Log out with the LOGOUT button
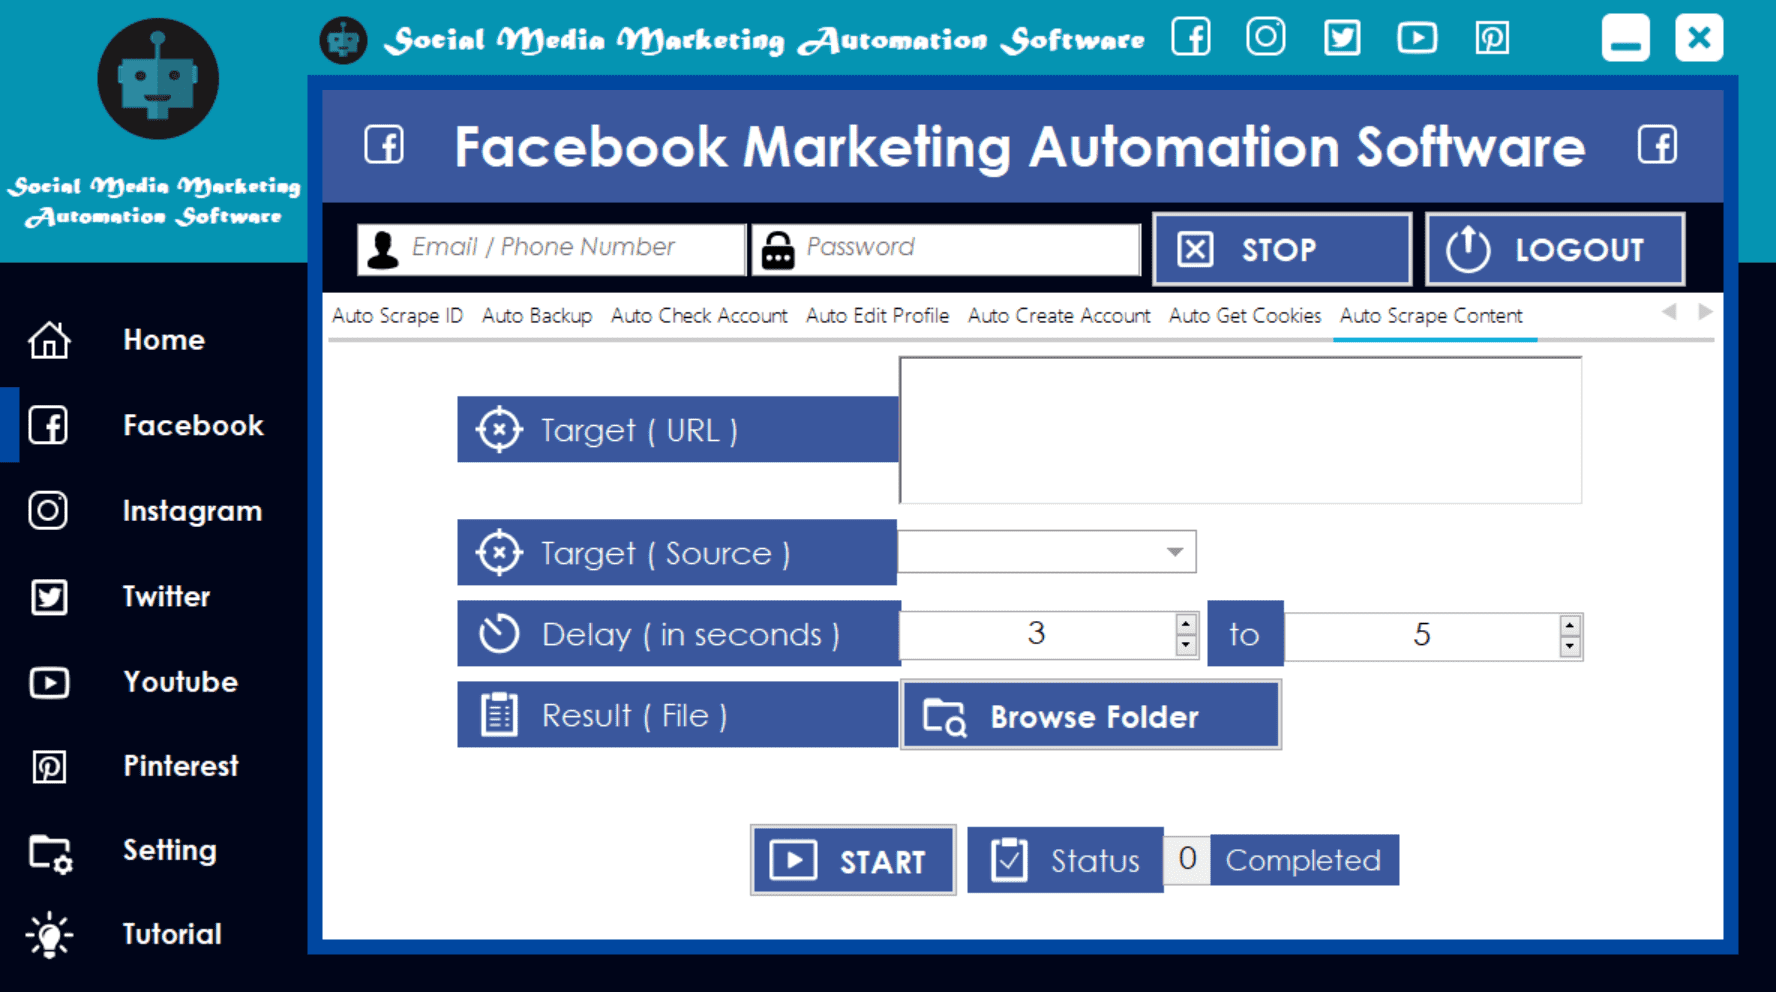 (1555, 249)
